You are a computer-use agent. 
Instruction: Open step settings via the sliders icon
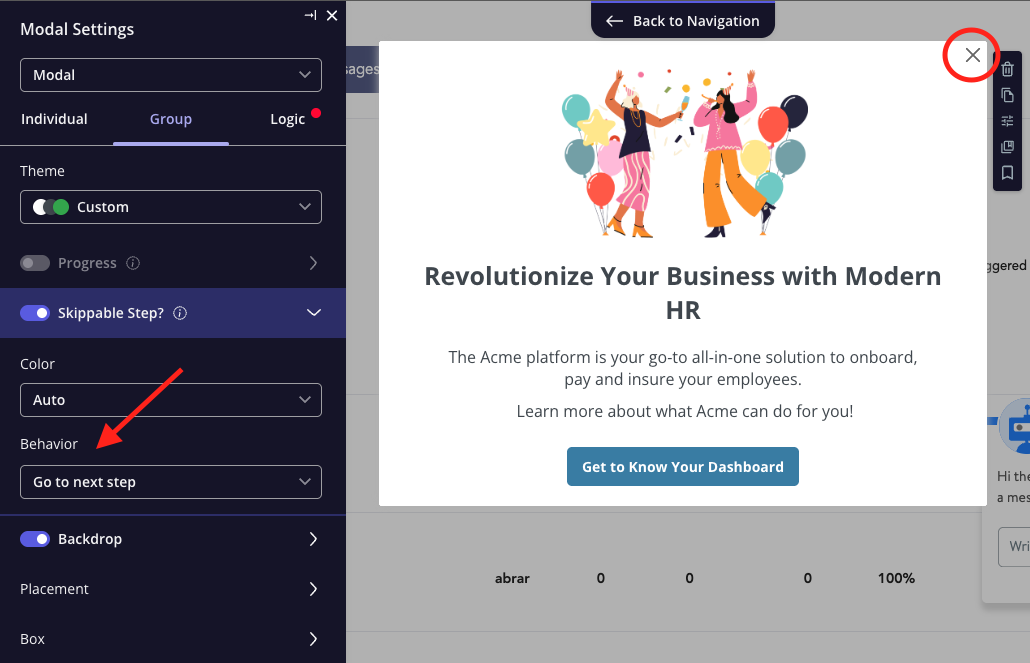pyautogui.click(x=1008, y=121)
